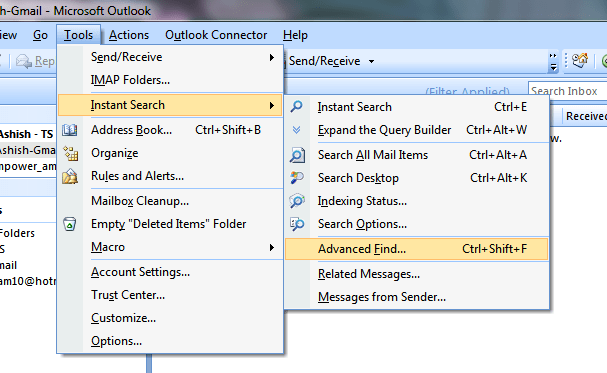Click the Search All Mail Items icon
This screenshot has height=373, width=607.
coord(297,155)
